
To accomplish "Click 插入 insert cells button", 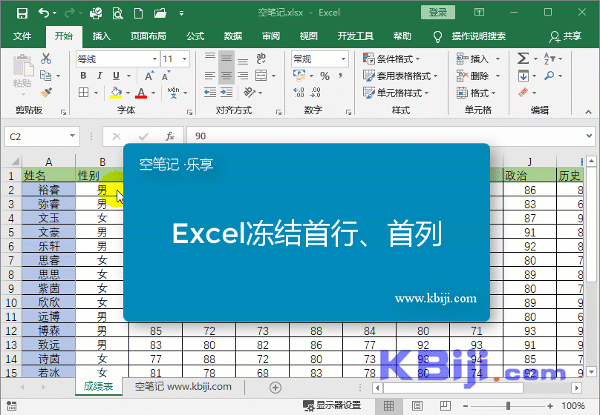I will [473, 59].
